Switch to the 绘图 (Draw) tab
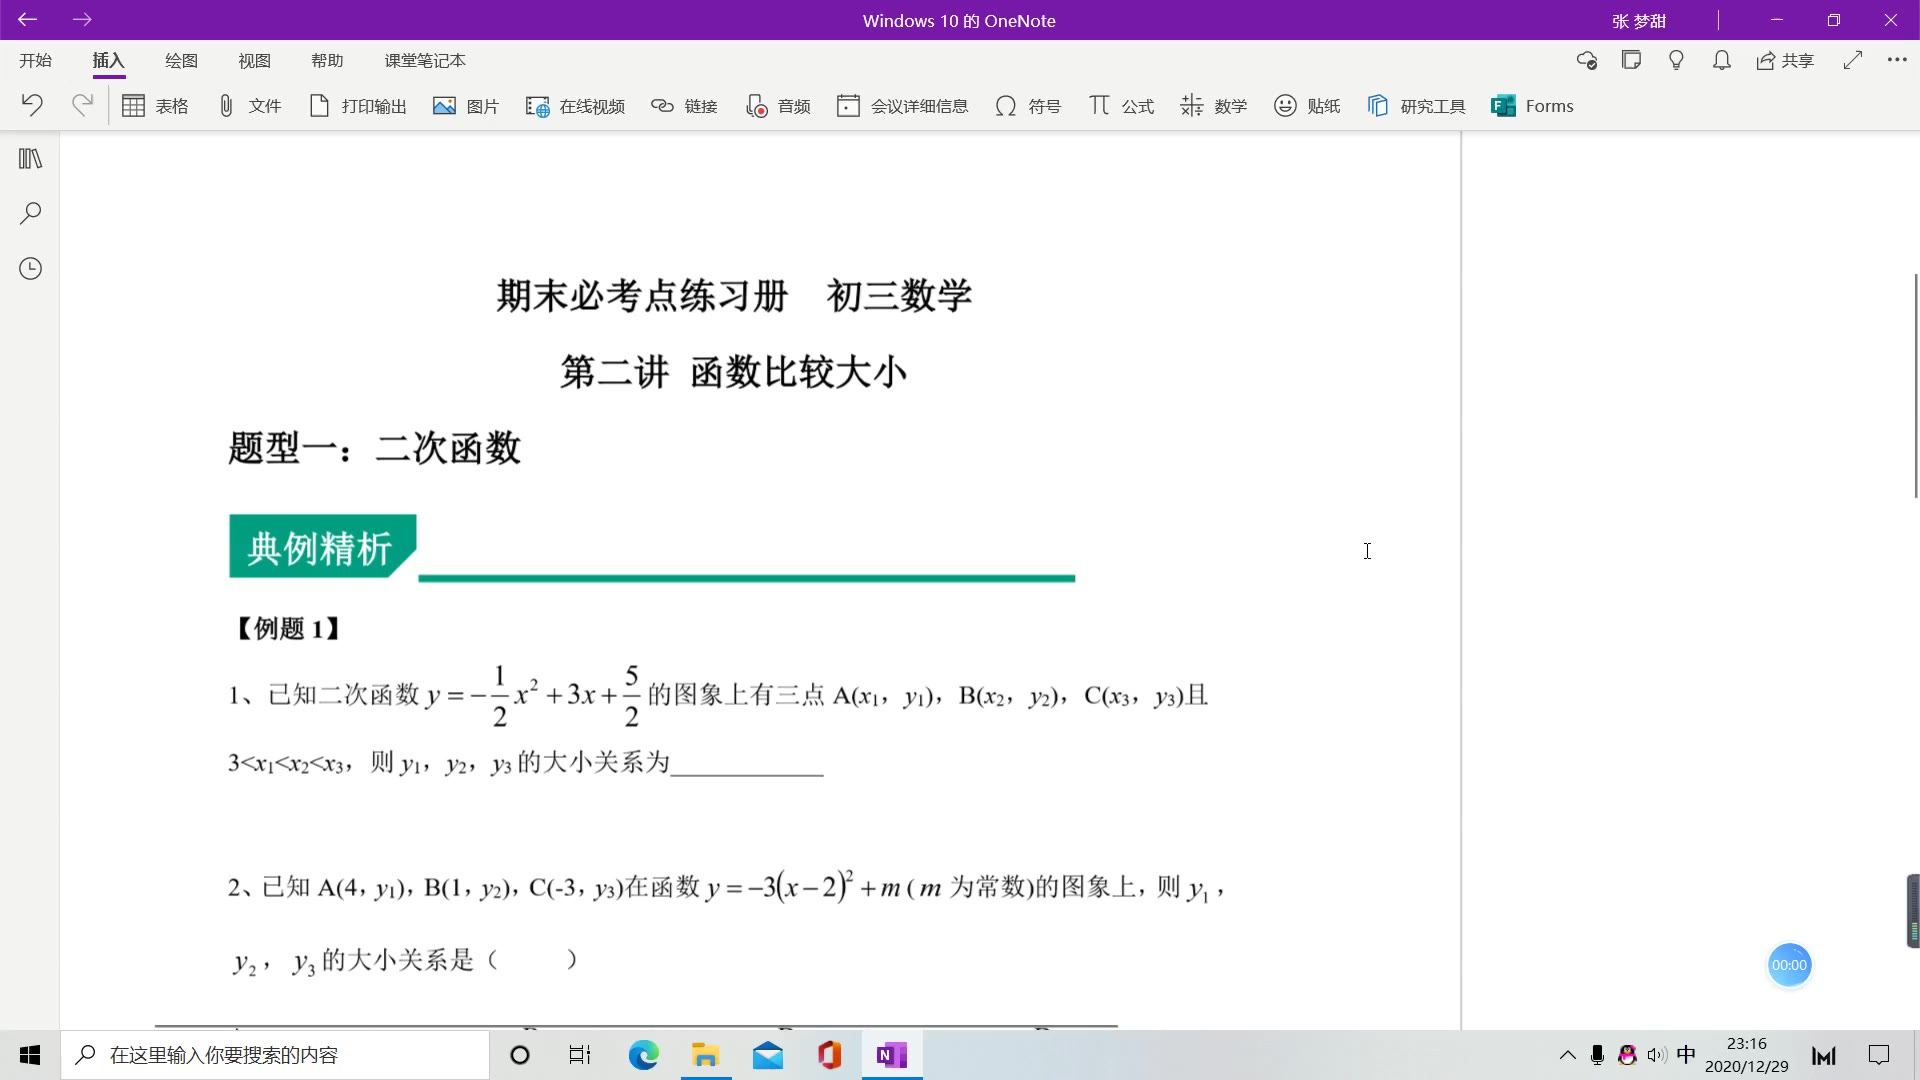 click(181, 61)
